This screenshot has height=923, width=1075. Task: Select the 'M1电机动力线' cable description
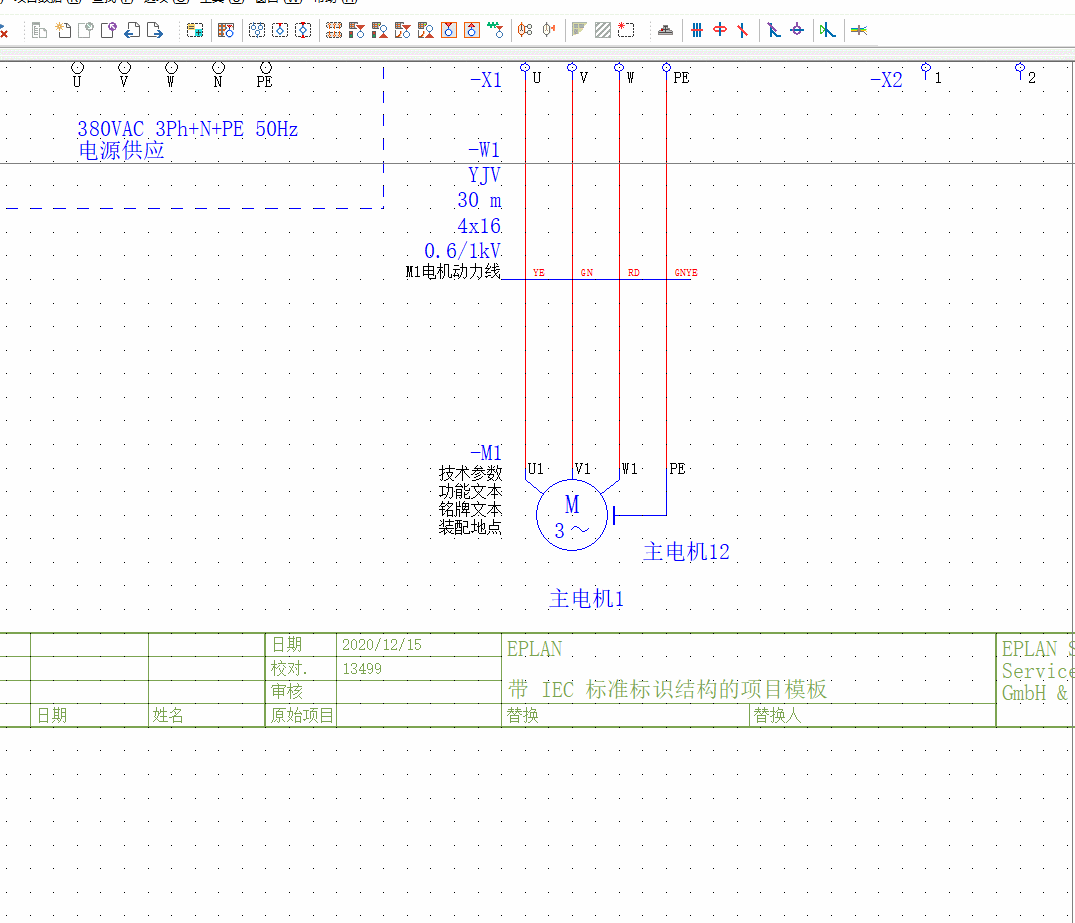point(453,272)
